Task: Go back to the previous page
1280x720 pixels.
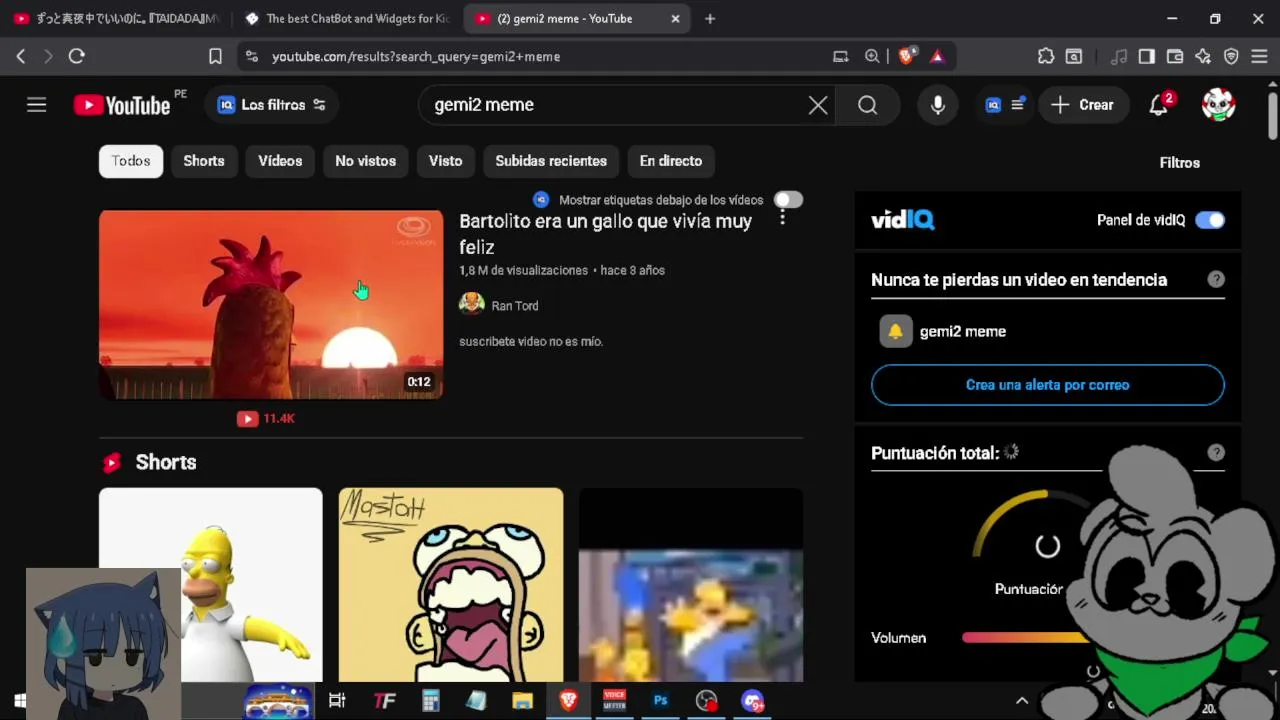Action: click(x=21, y=57)
